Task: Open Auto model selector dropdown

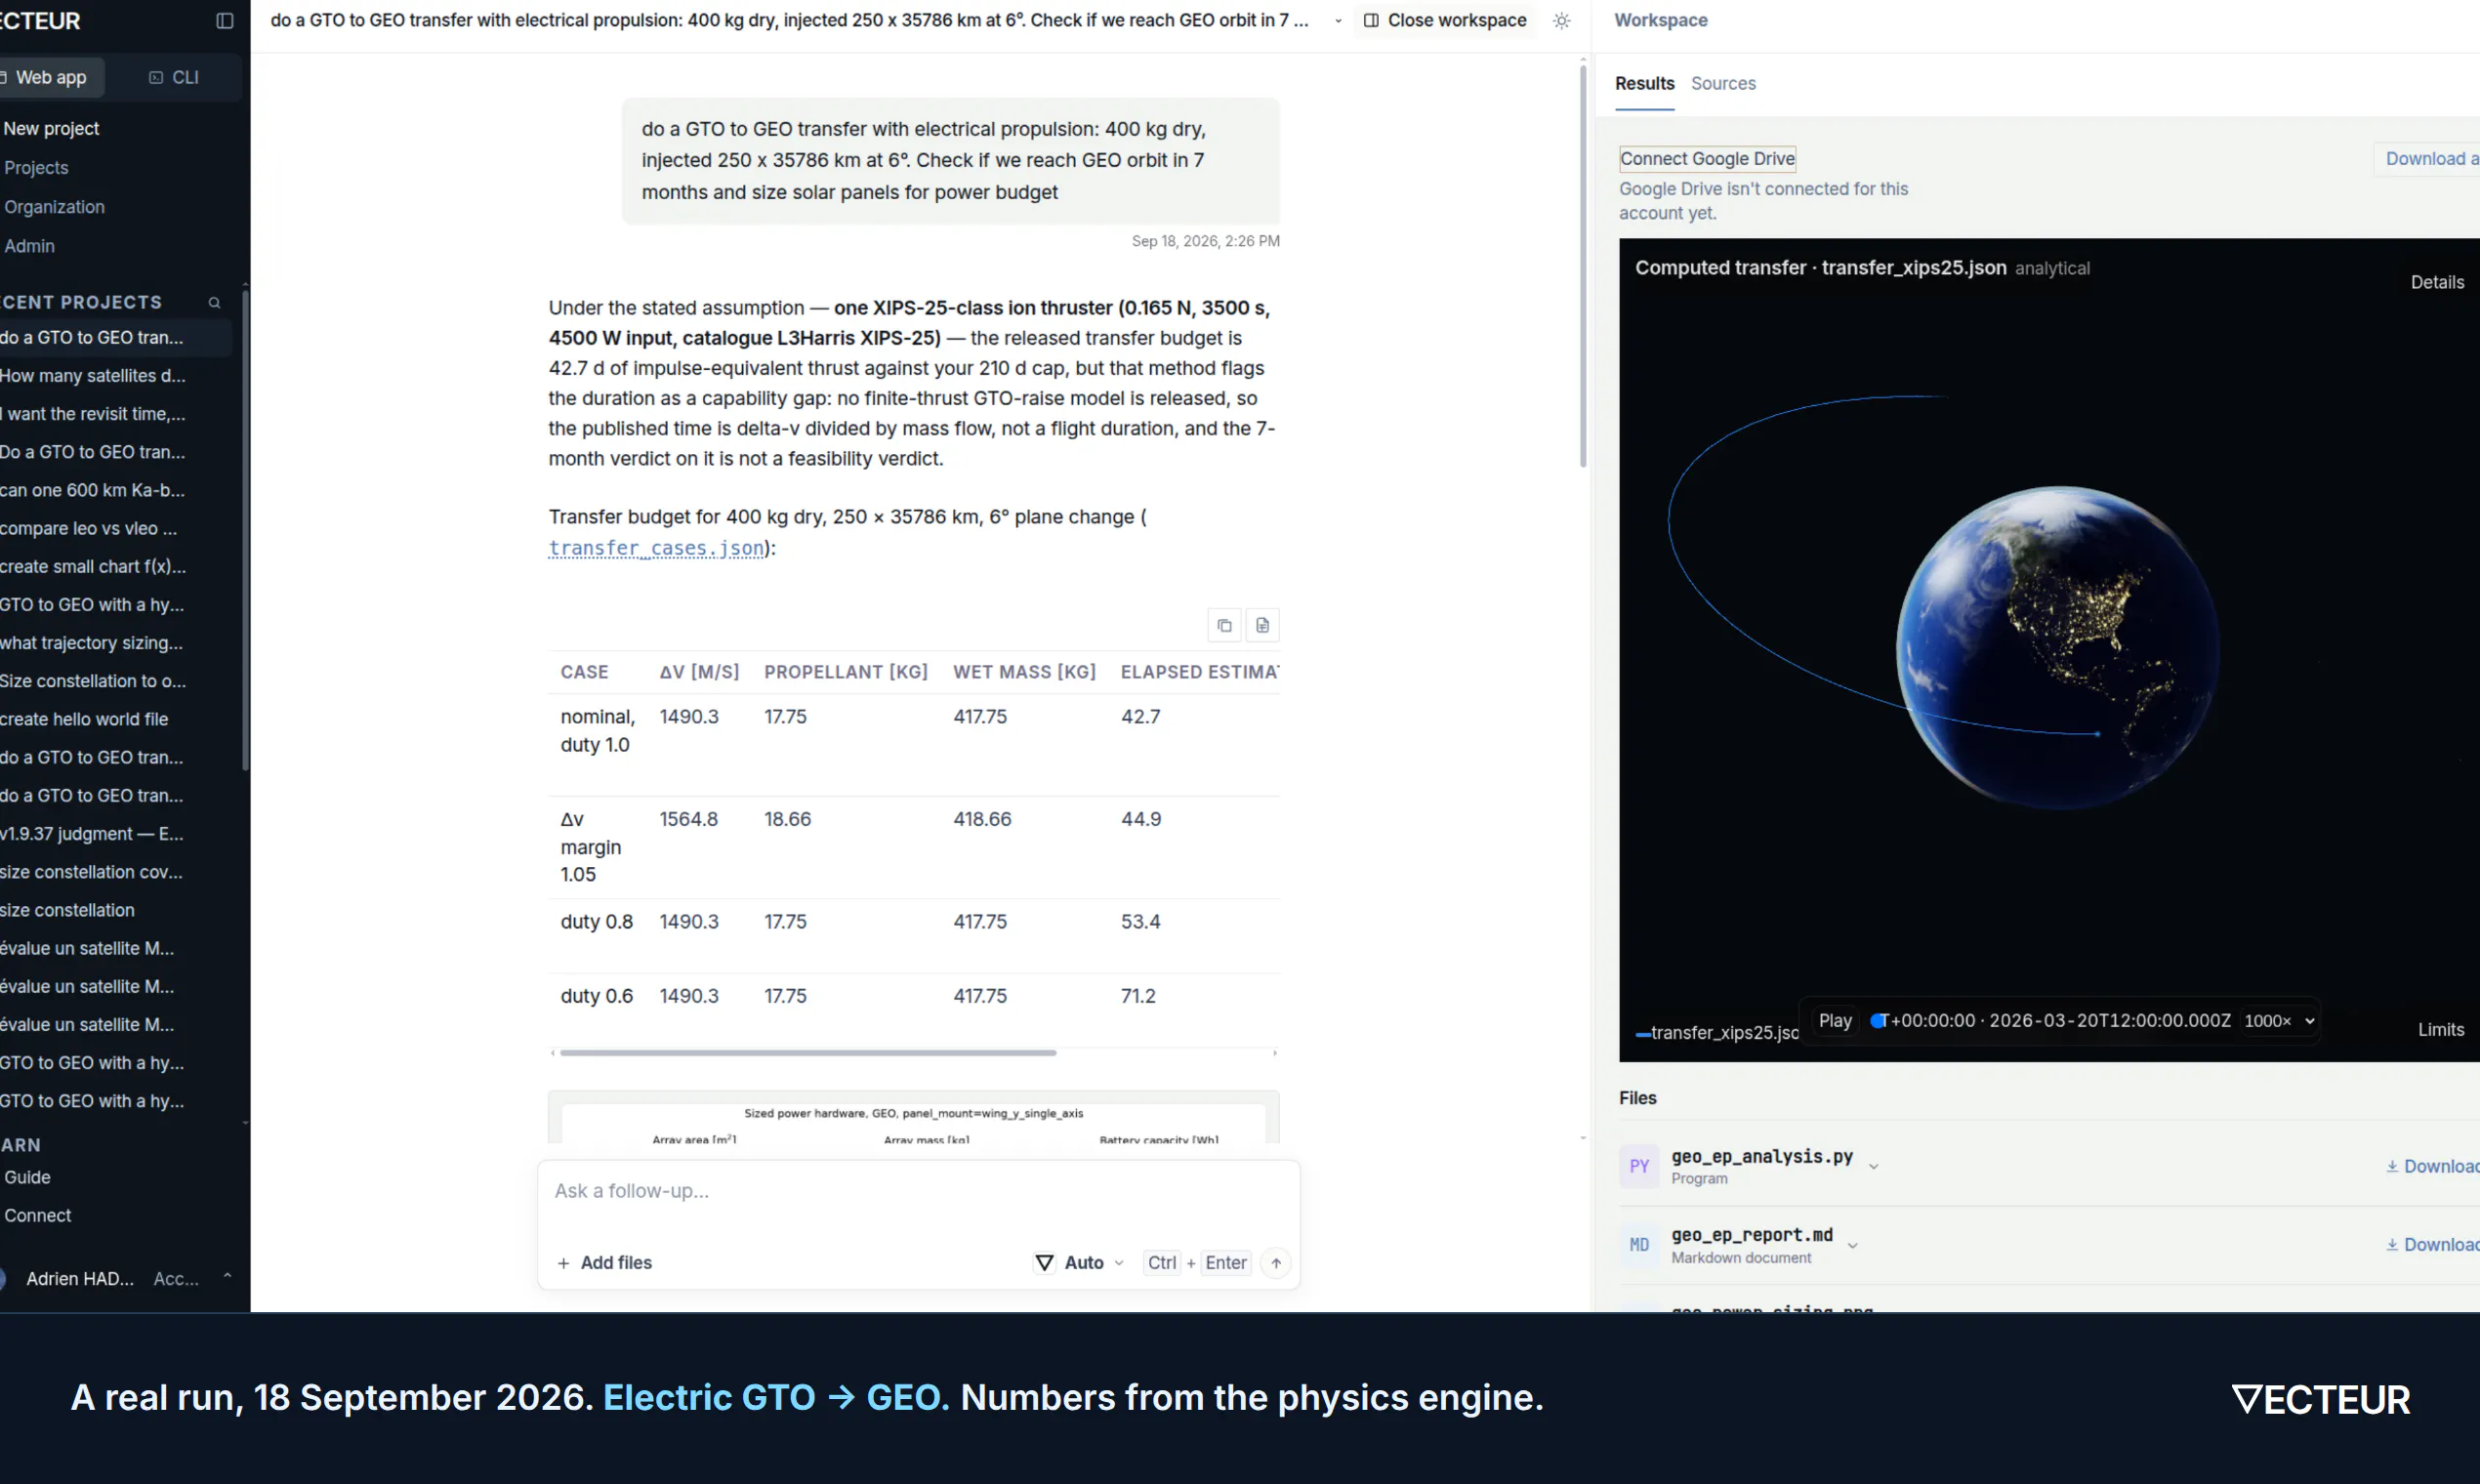Action: [1079, 1262]
